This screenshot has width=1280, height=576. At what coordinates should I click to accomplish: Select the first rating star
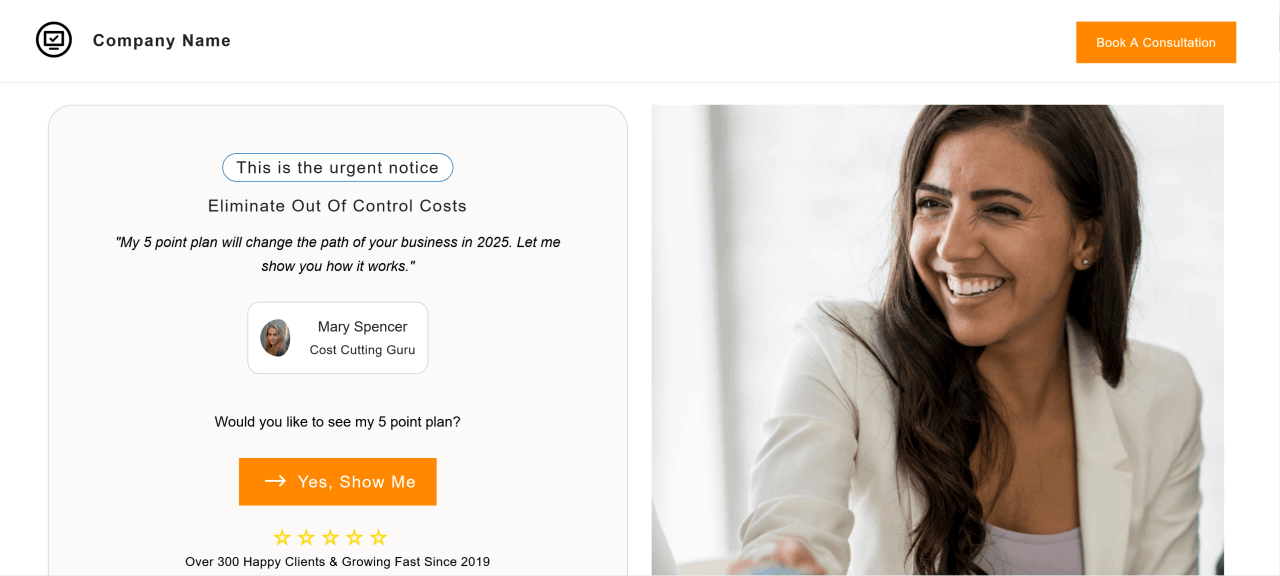point(282,538)
